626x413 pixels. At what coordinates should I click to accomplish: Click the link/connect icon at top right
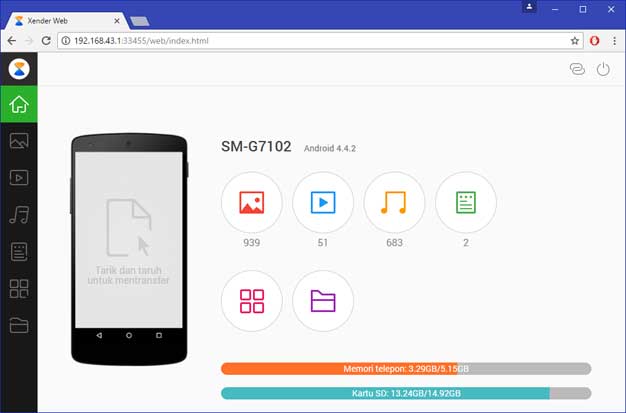point(577,69)
